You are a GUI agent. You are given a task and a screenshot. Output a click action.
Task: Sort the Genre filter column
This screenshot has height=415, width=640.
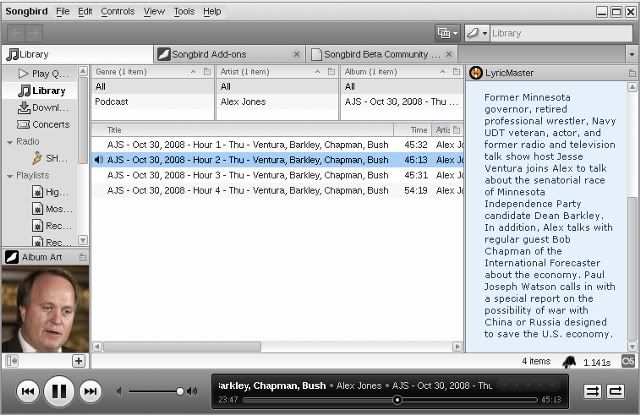146,72
